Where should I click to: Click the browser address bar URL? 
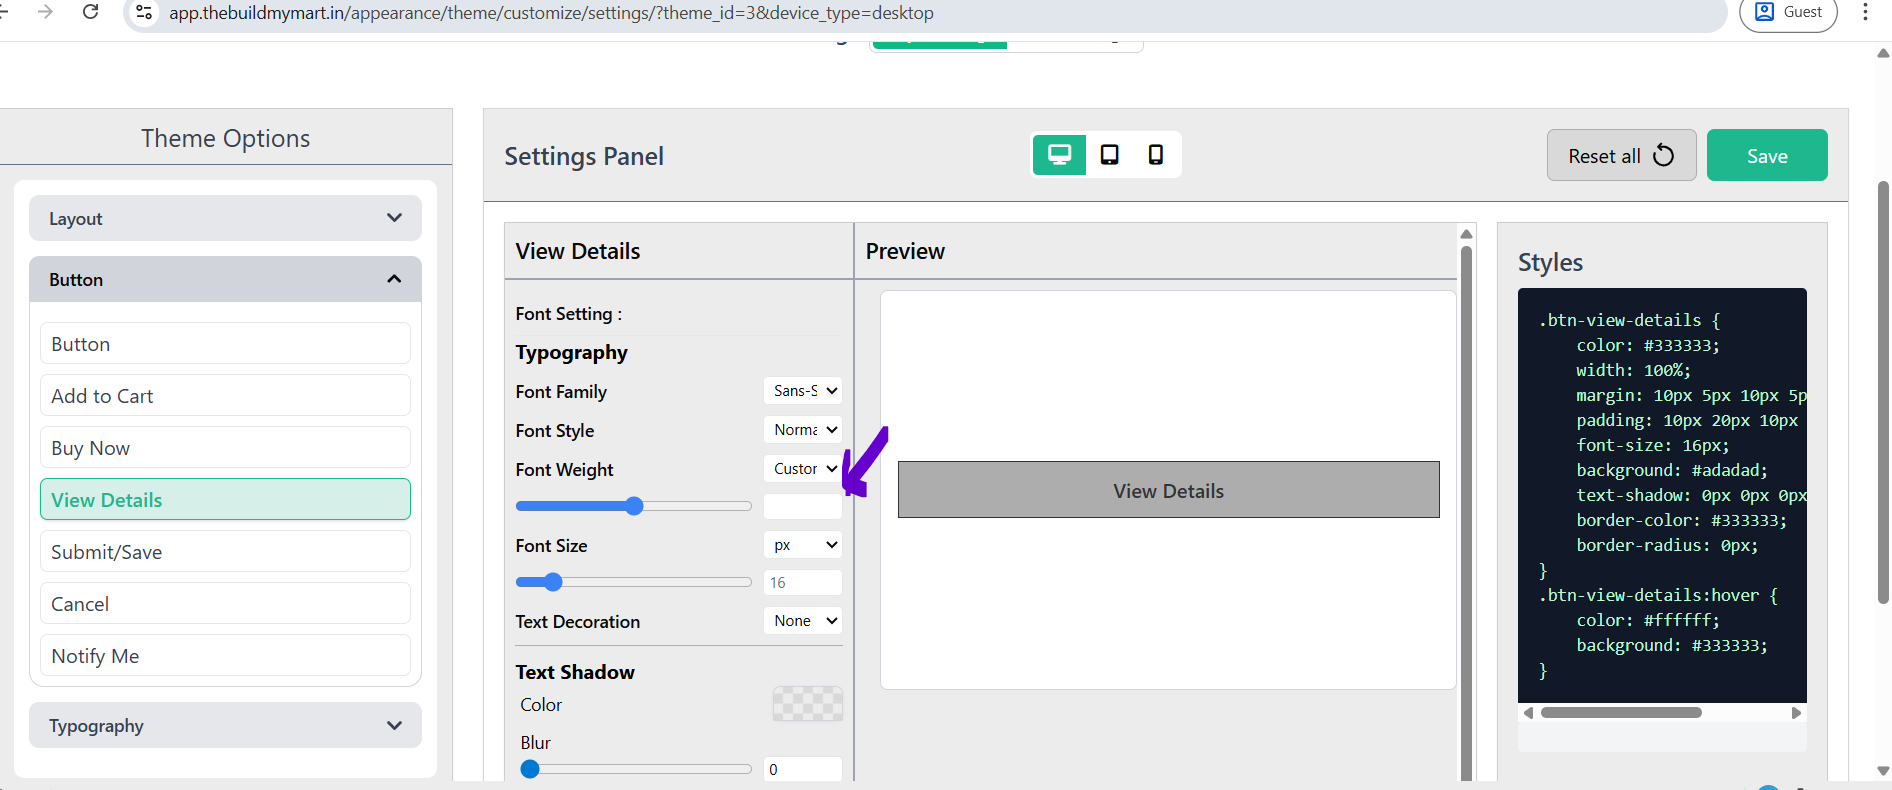(x=551, y=13)
